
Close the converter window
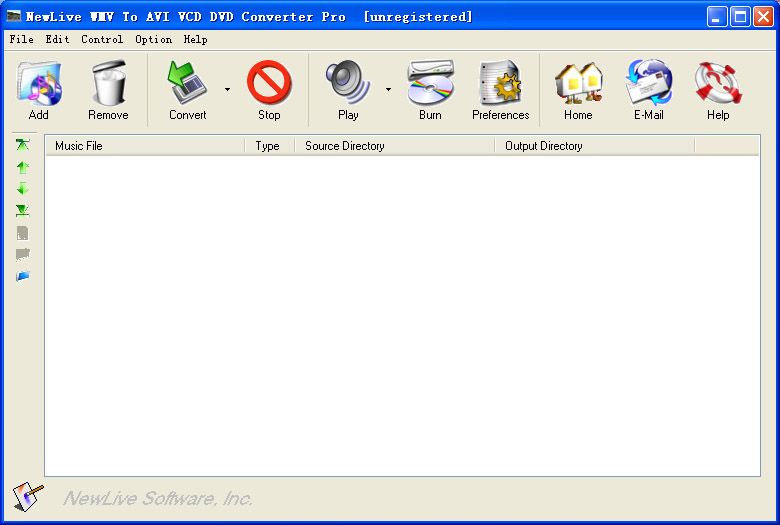click(x=763, y=17)
